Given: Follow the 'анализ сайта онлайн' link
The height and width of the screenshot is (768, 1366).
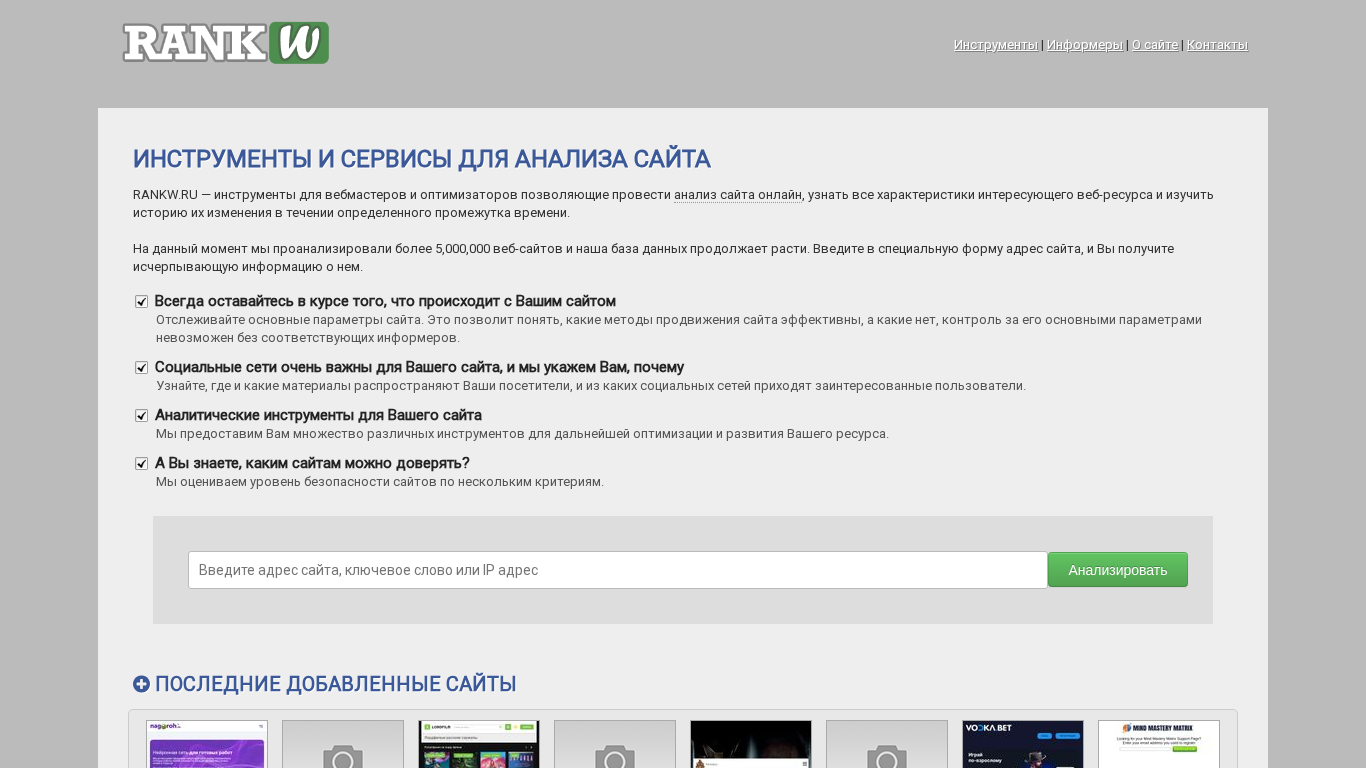Looking at the screenshot, I should pyautogui.click(x=737, y=195).
